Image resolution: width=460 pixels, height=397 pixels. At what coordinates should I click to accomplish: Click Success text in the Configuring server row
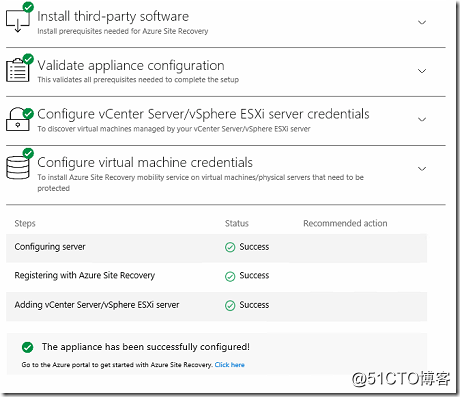click(x=254, y=247)
